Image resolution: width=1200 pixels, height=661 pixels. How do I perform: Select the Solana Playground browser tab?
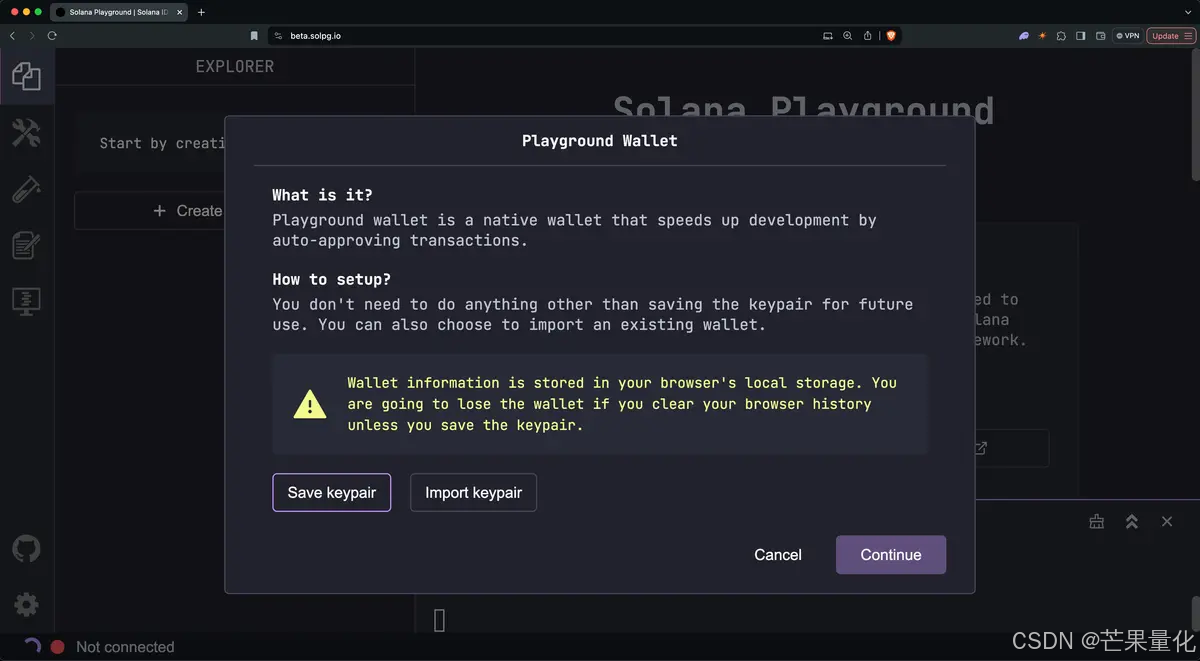[x=118, y=12]
